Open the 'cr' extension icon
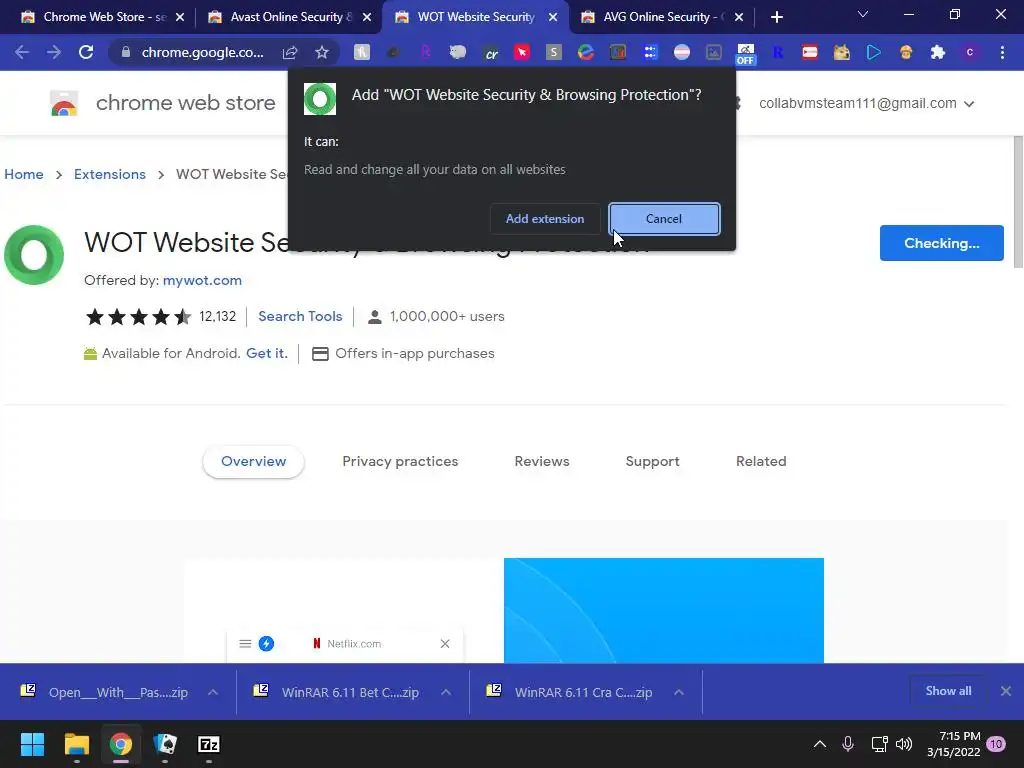The height and width of the screenshot is (768, 1024). coord(491,53)
